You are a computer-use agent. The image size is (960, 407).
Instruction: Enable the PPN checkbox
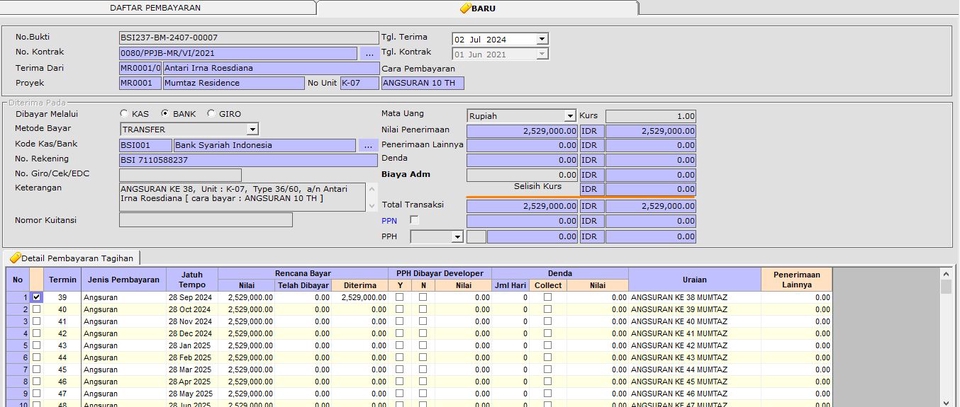[x=415, y=220]
